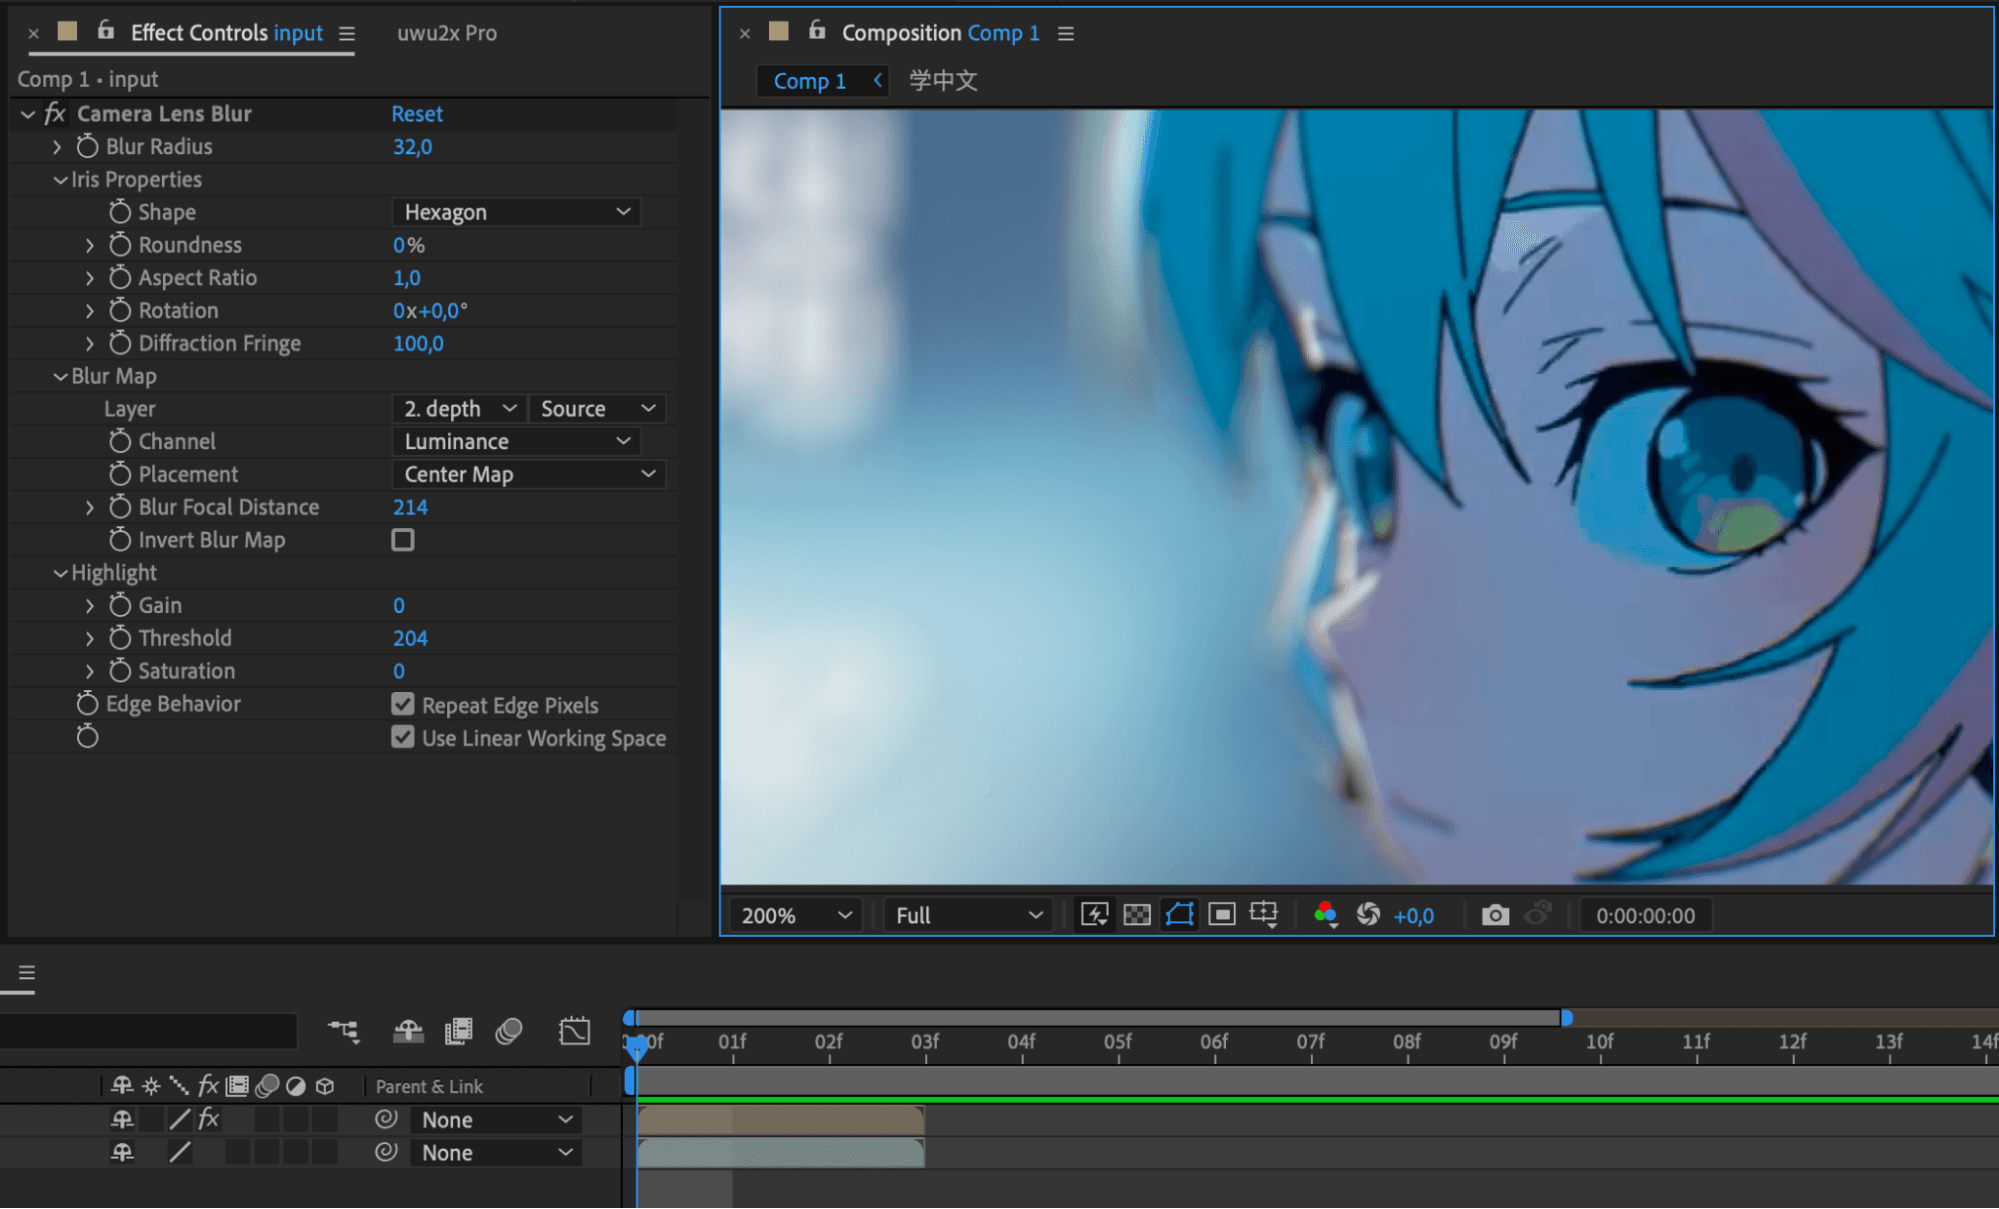This screenshot has width=1999, height=1209.
Task: Open the Source dropdown next to Layer
Action: click(x=597, y=409)
